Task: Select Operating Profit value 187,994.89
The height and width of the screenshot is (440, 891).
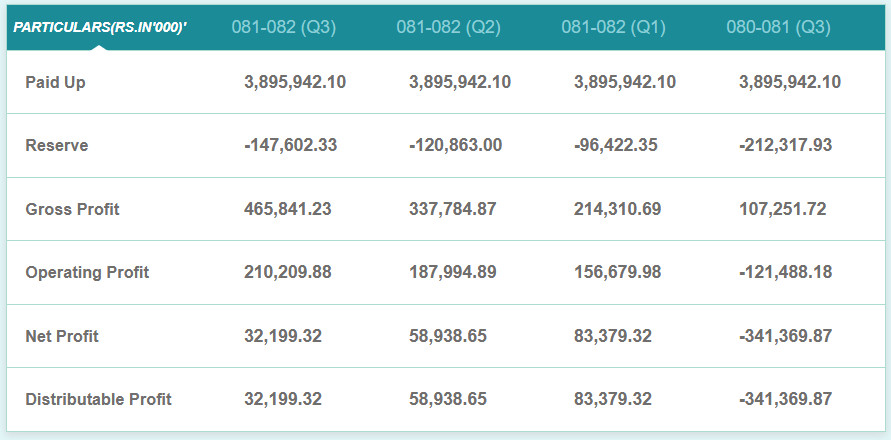Action: click(x=452, y=272)
